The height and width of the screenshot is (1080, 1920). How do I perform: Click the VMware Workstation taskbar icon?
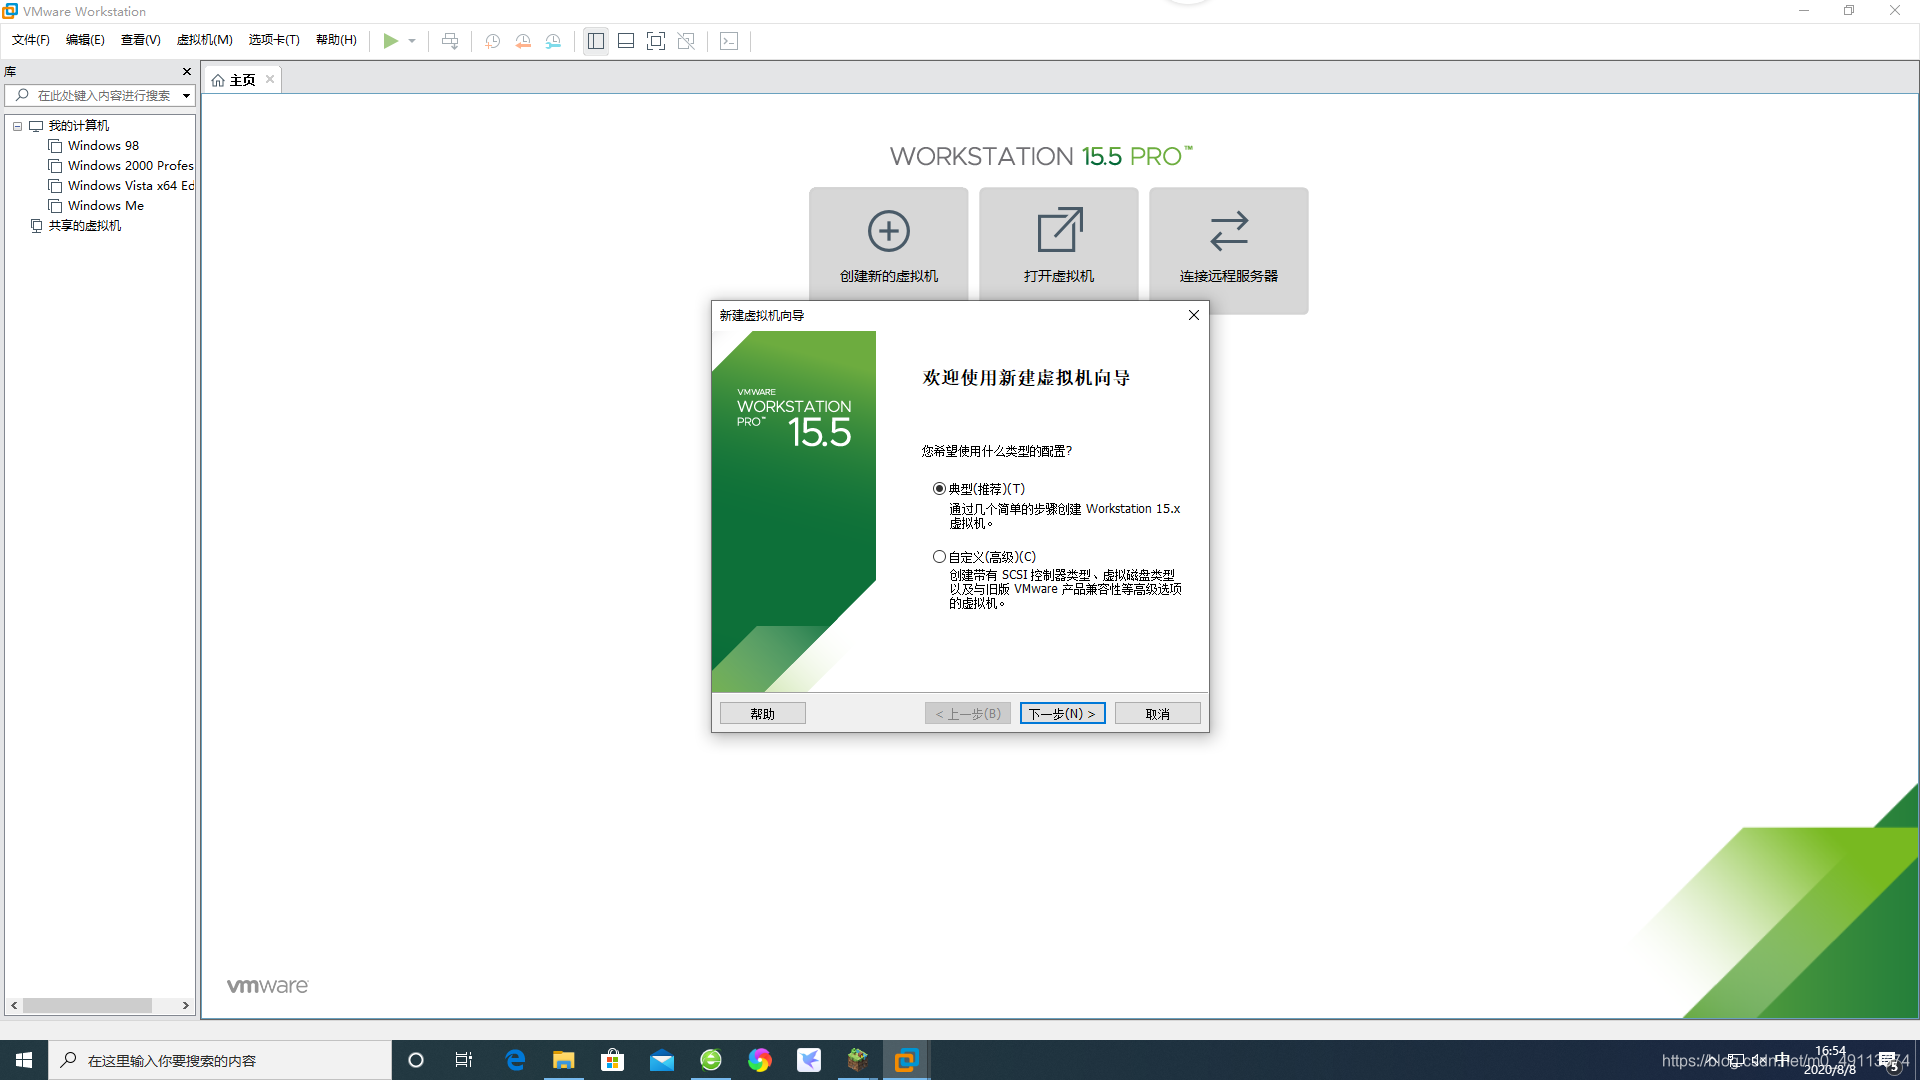click(x=906, y=1060)
